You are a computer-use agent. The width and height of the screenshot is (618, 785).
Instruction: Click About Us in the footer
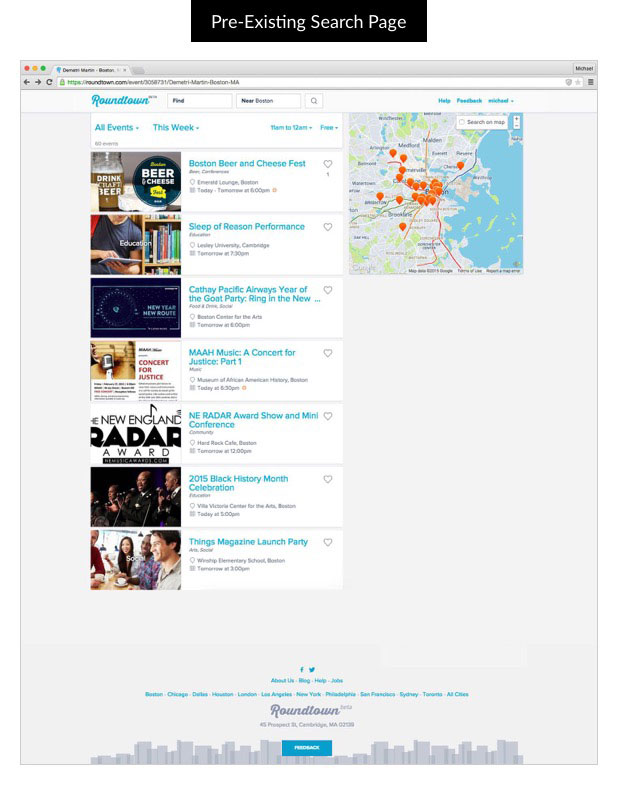(x=282, y=681)
